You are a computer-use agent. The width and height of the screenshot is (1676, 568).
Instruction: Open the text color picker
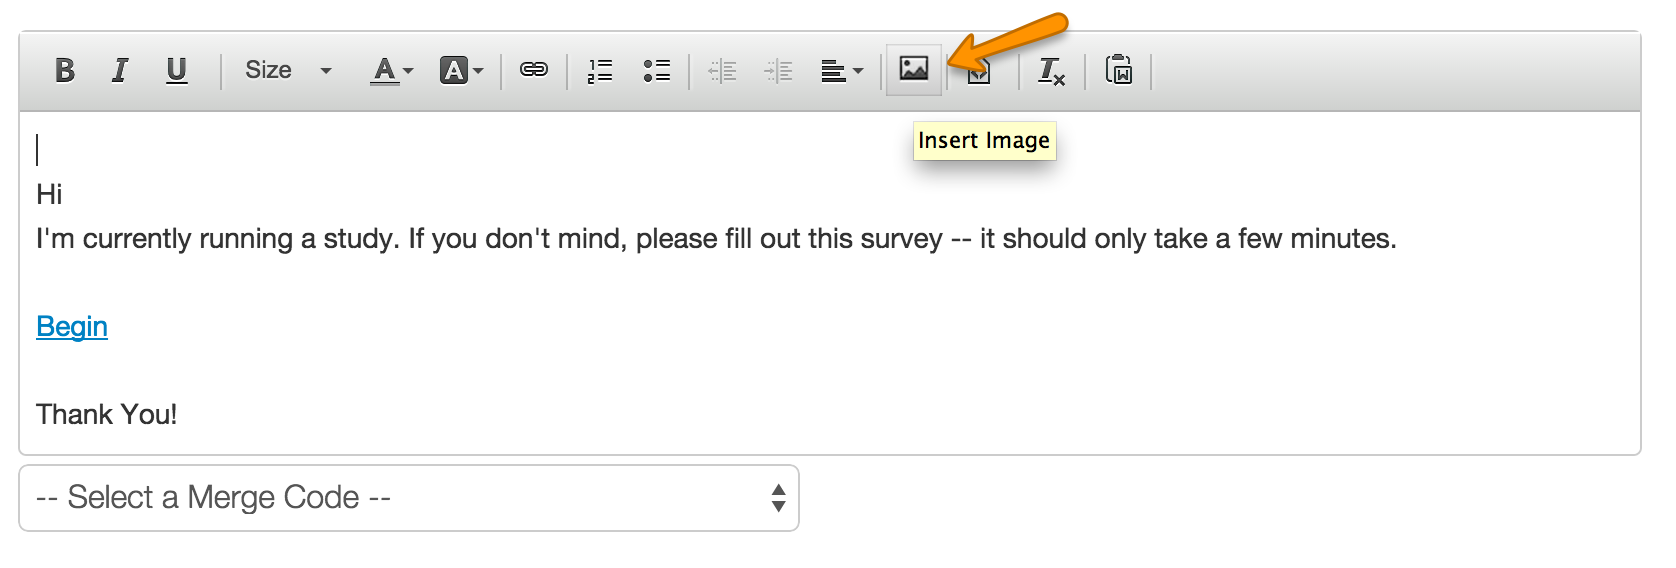[391, 70]
